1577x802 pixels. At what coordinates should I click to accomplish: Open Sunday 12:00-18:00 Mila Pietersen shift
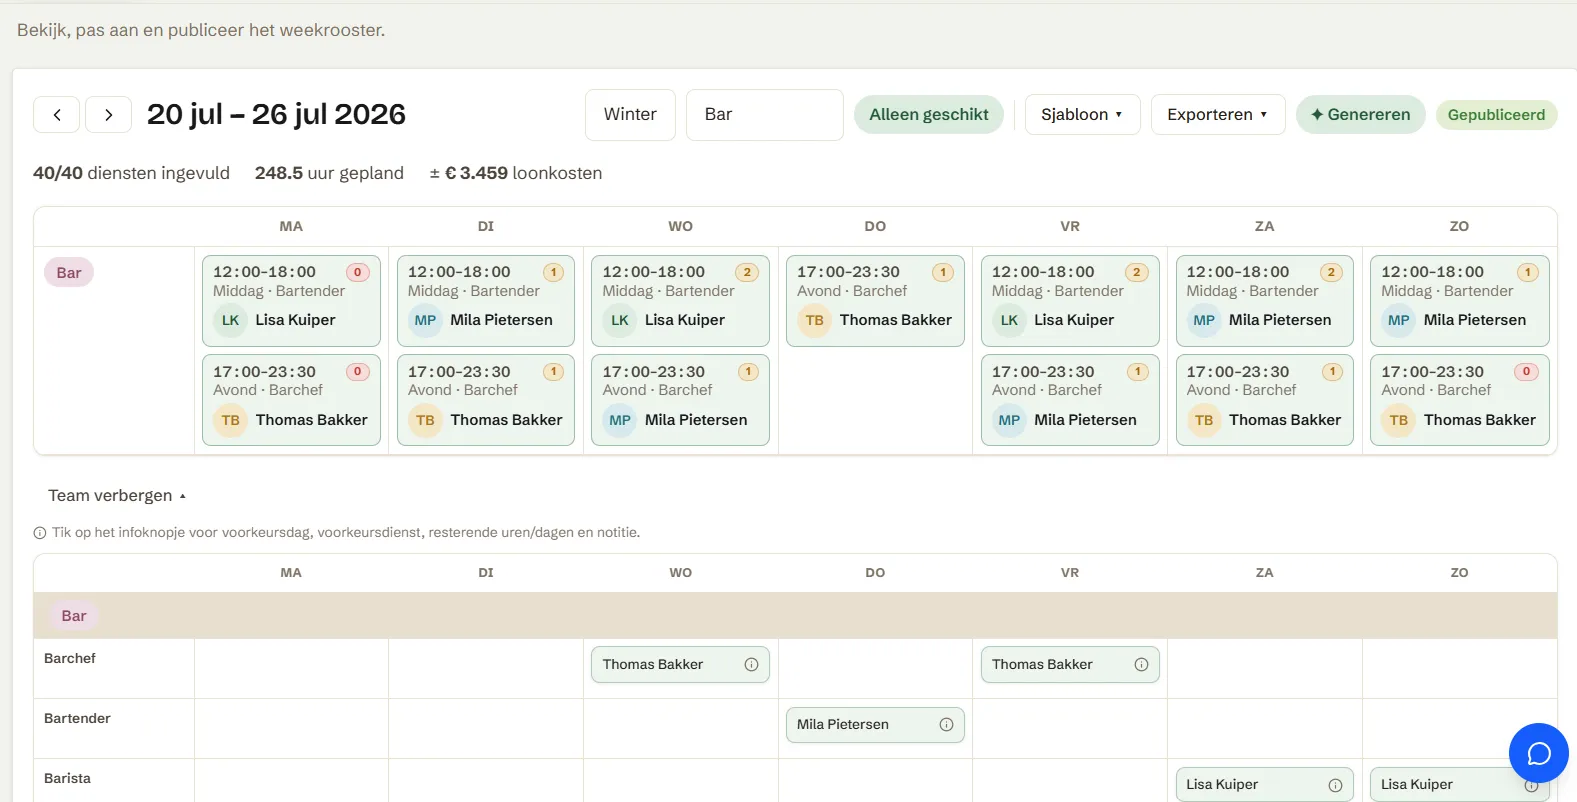pyautogui.click(x=1459, y=301)
